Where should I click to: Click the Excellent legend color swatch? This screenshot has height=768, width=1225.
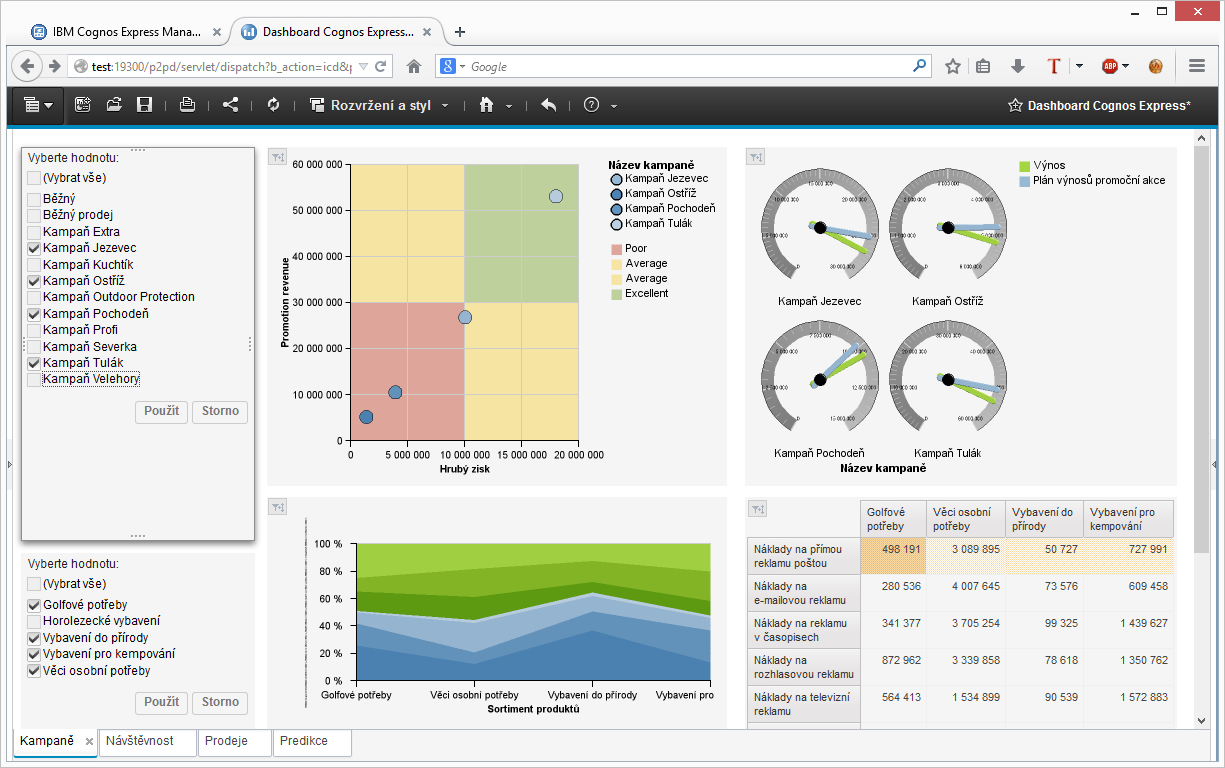click(615, 294)
